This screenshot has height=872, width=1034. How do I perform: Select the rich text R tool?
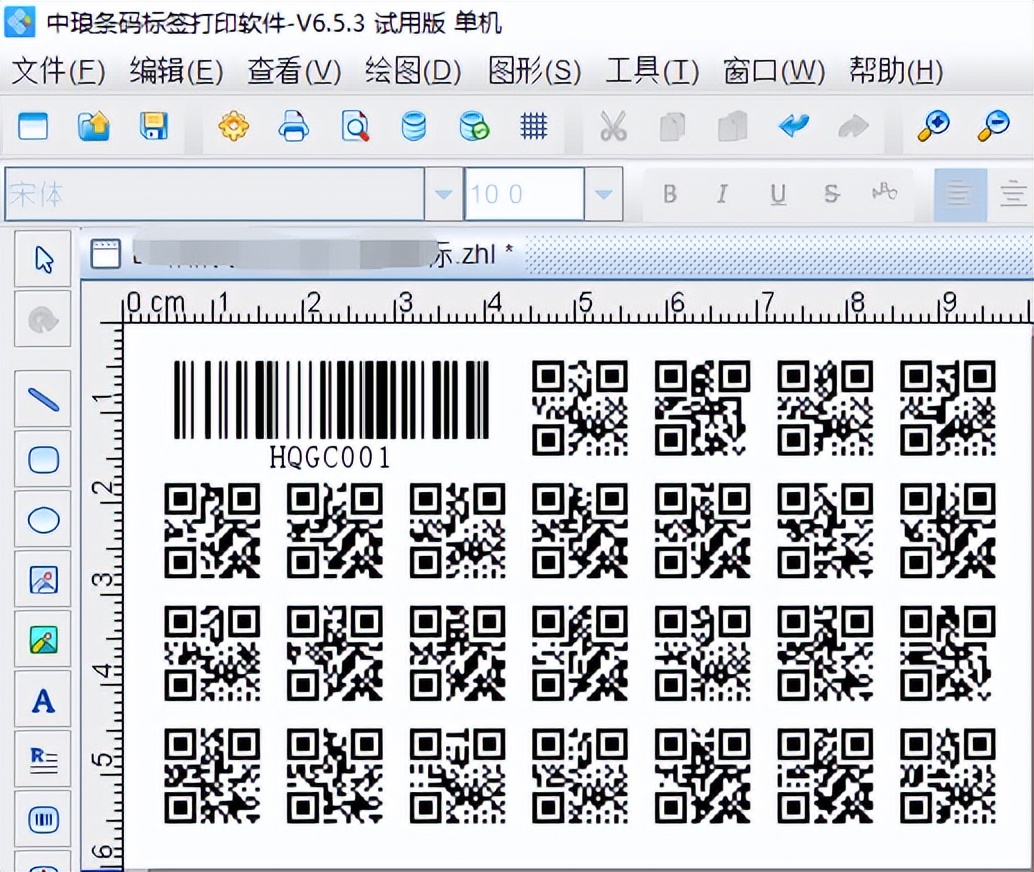pyautogui.click(x=44, y=760)
